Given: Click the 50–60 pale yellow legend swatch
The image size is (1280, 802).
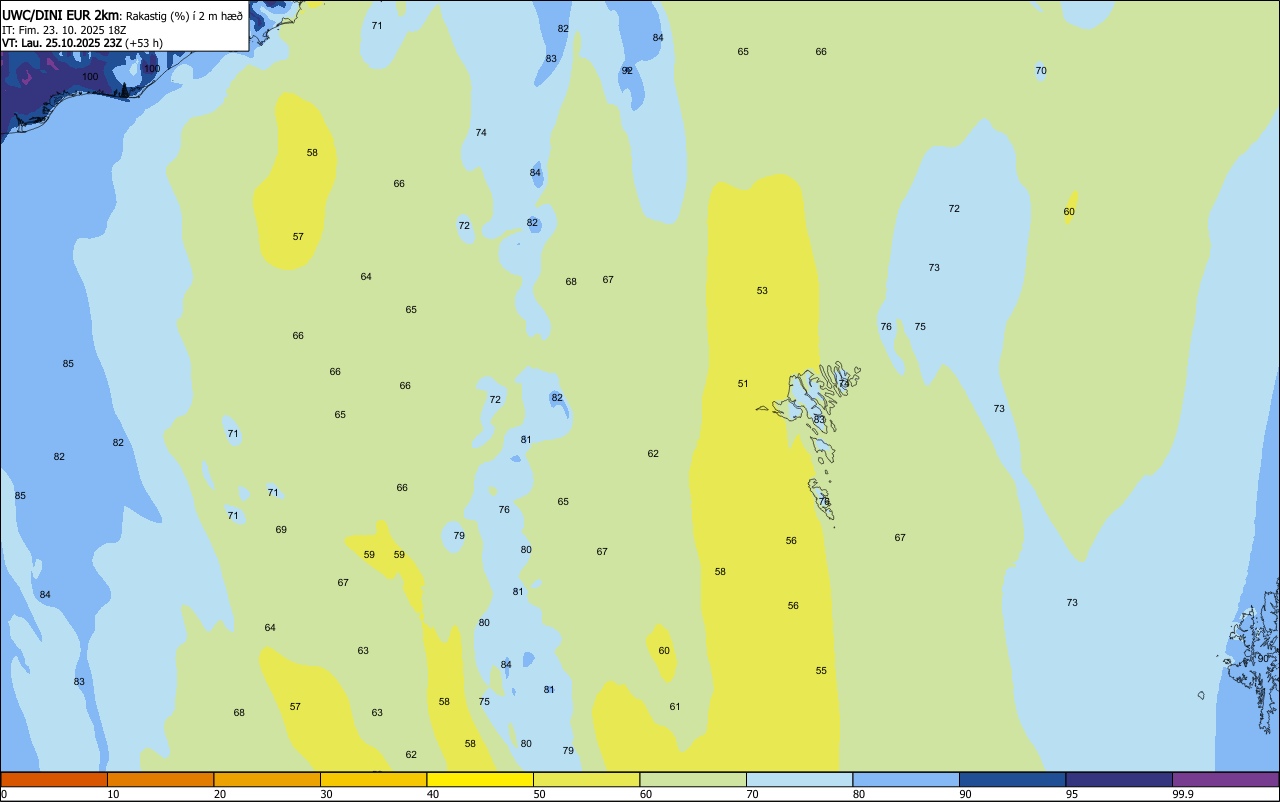Looking at the screenshot, I should click(x=586, y=779).
